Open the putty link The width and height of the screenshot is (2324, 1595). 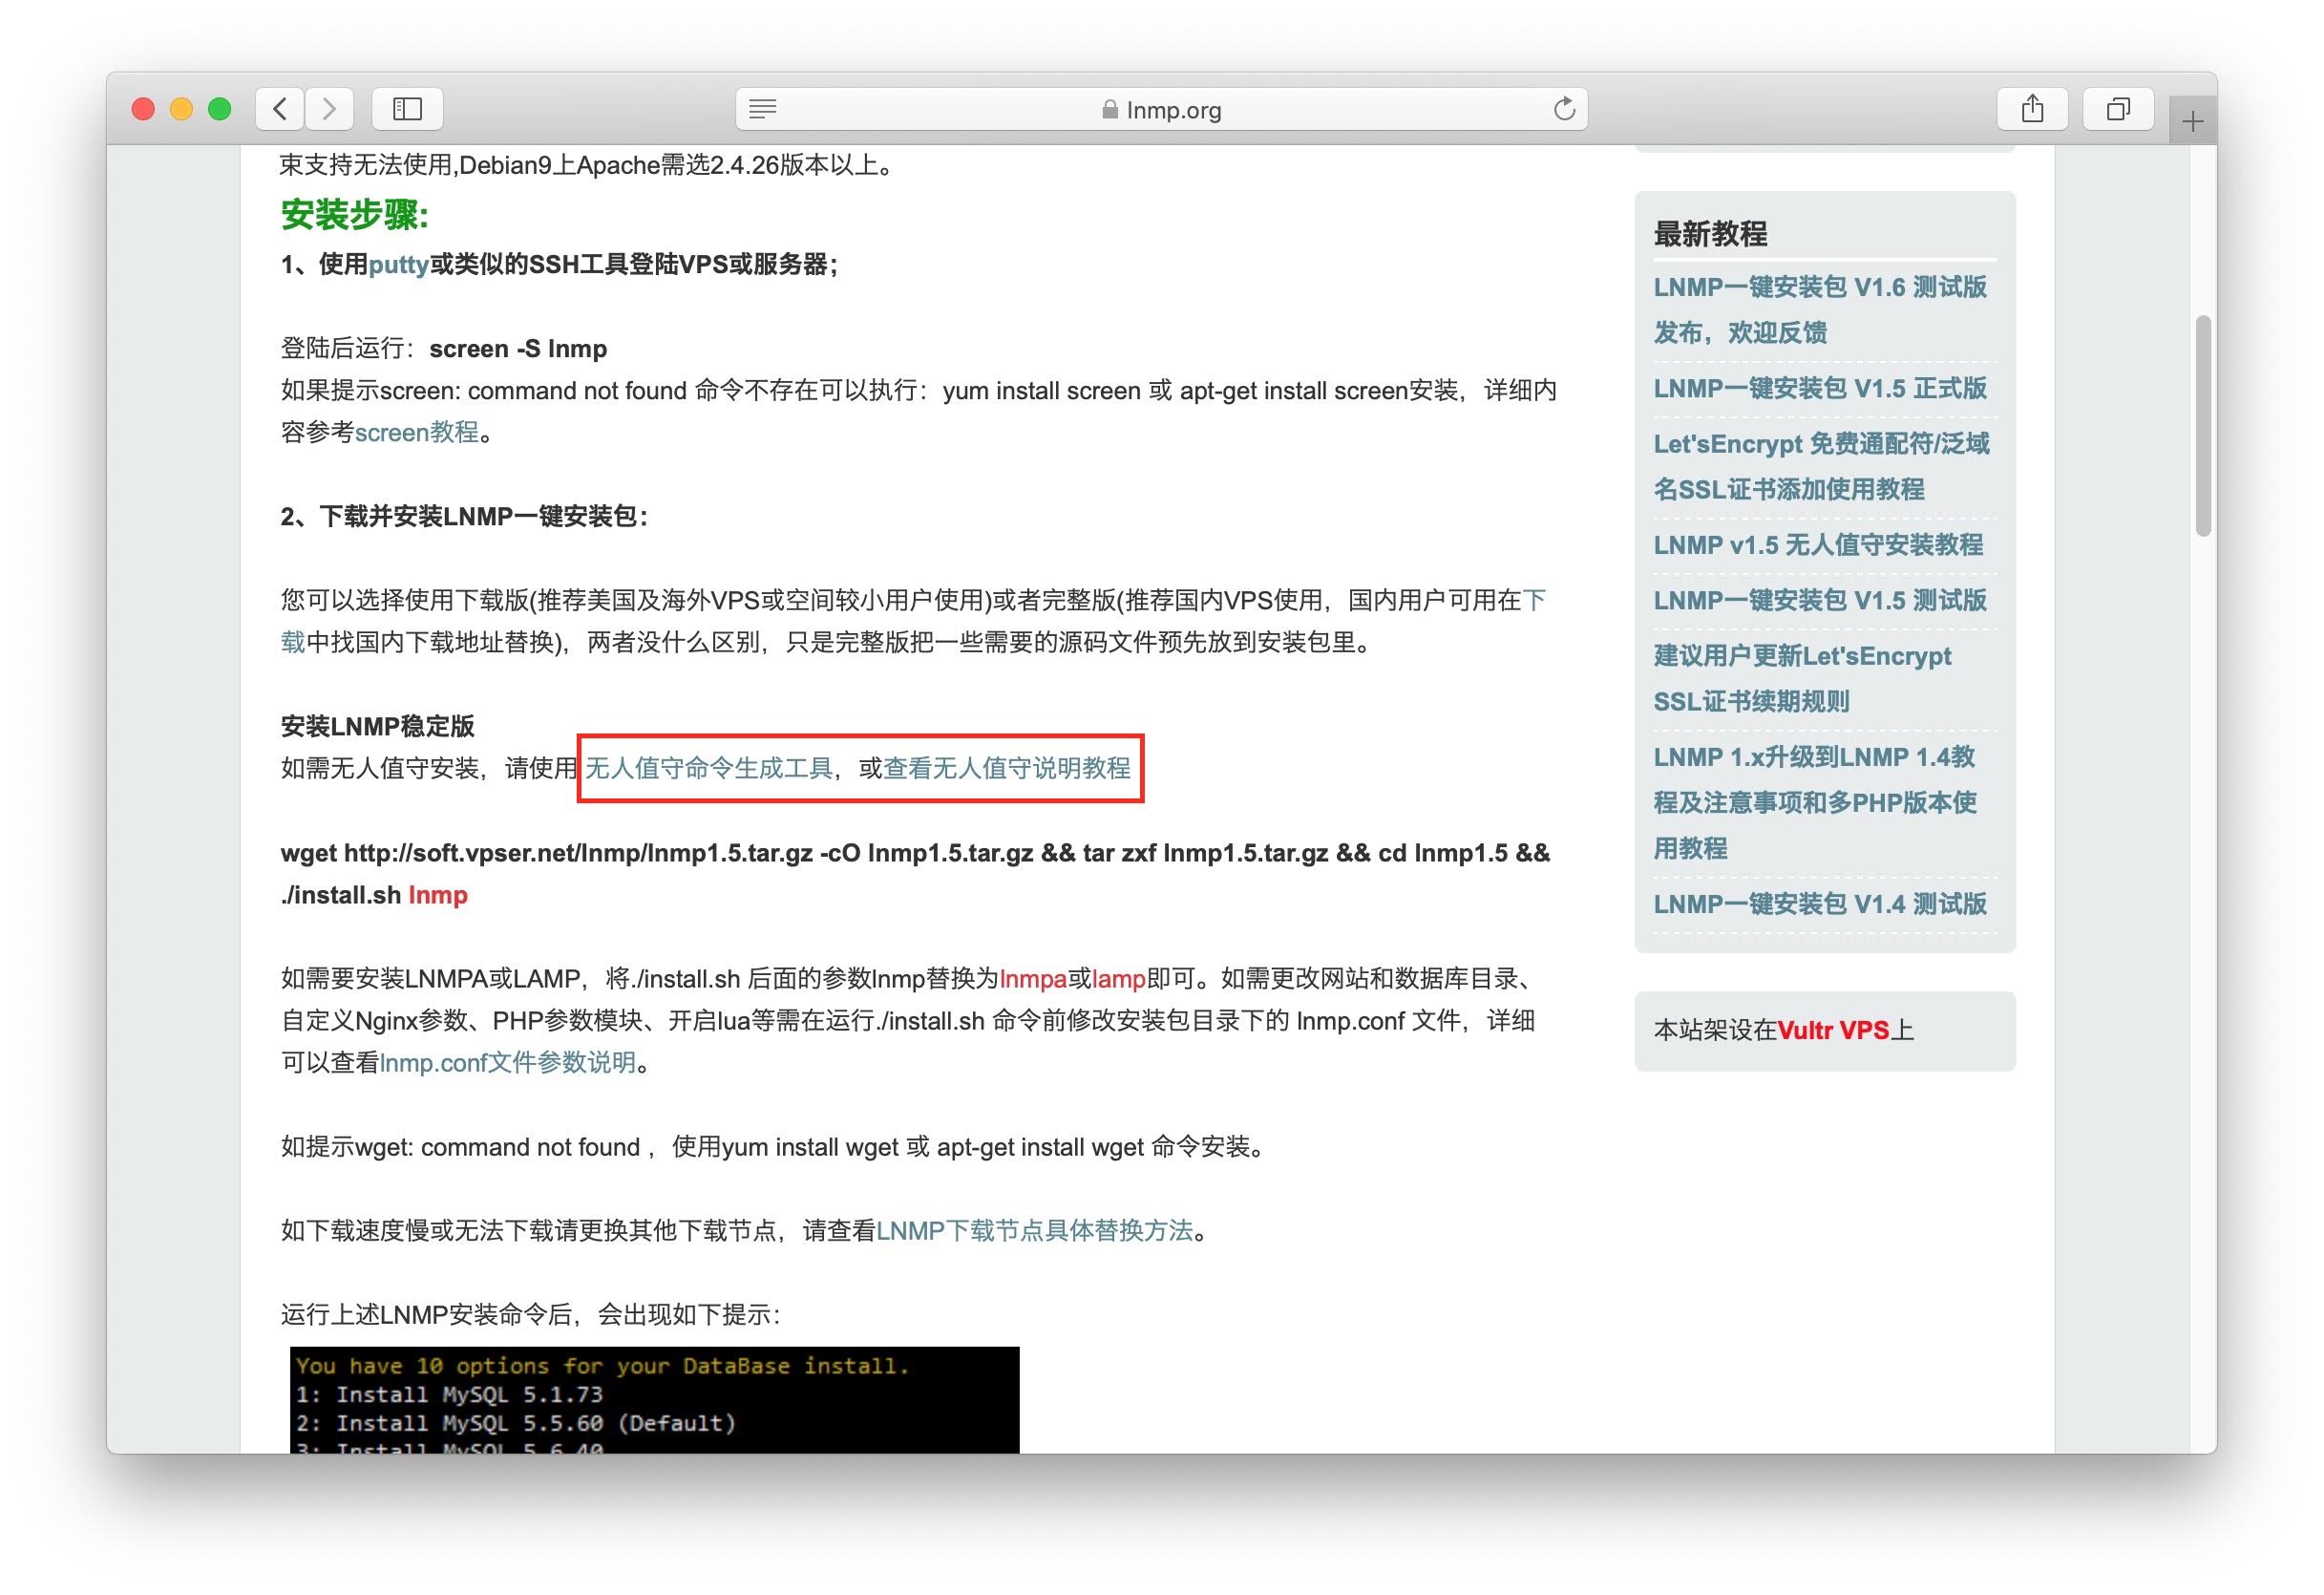[x=398, y=265]
